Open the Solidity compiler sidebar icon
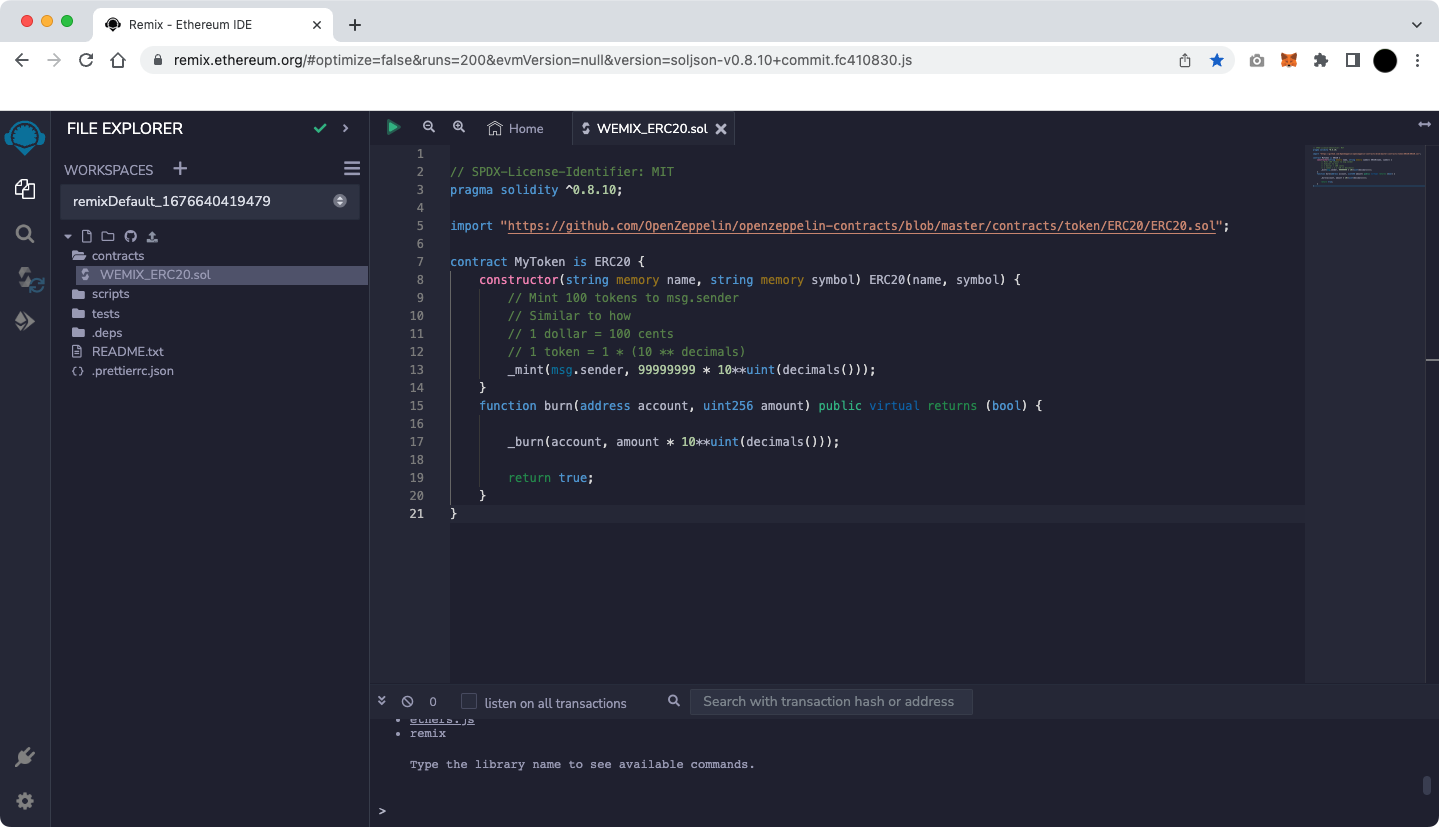 (30, 279)
